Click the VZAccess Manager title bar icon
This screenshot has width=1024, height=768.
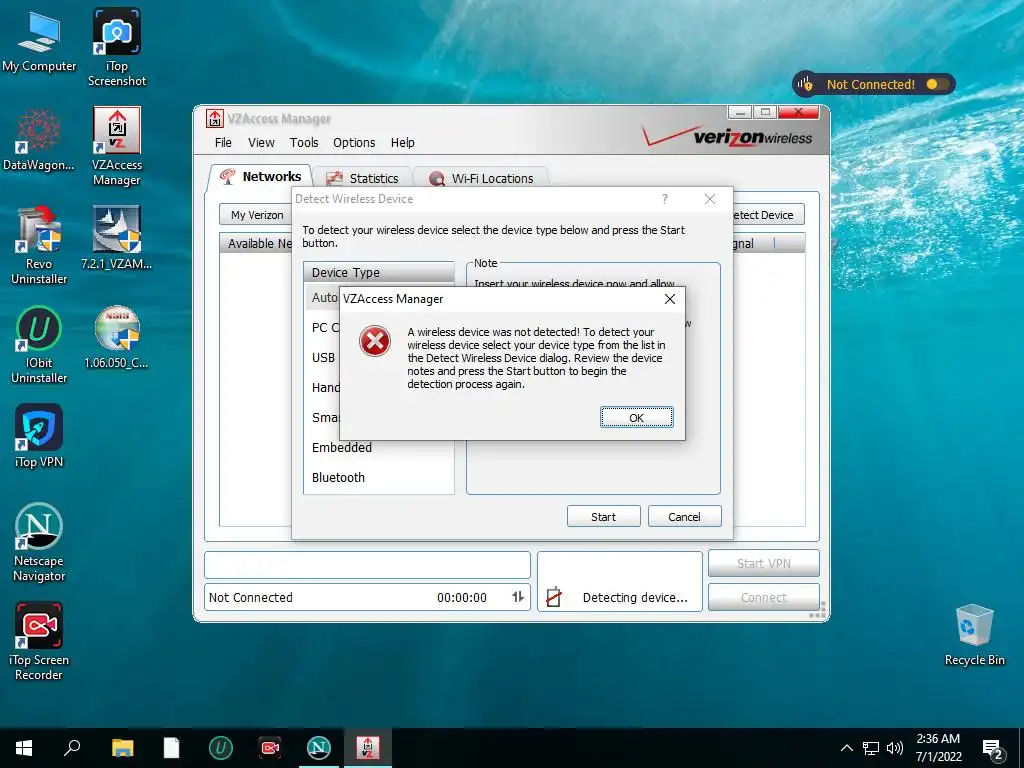pyautogui.click(x=214, y=118)
